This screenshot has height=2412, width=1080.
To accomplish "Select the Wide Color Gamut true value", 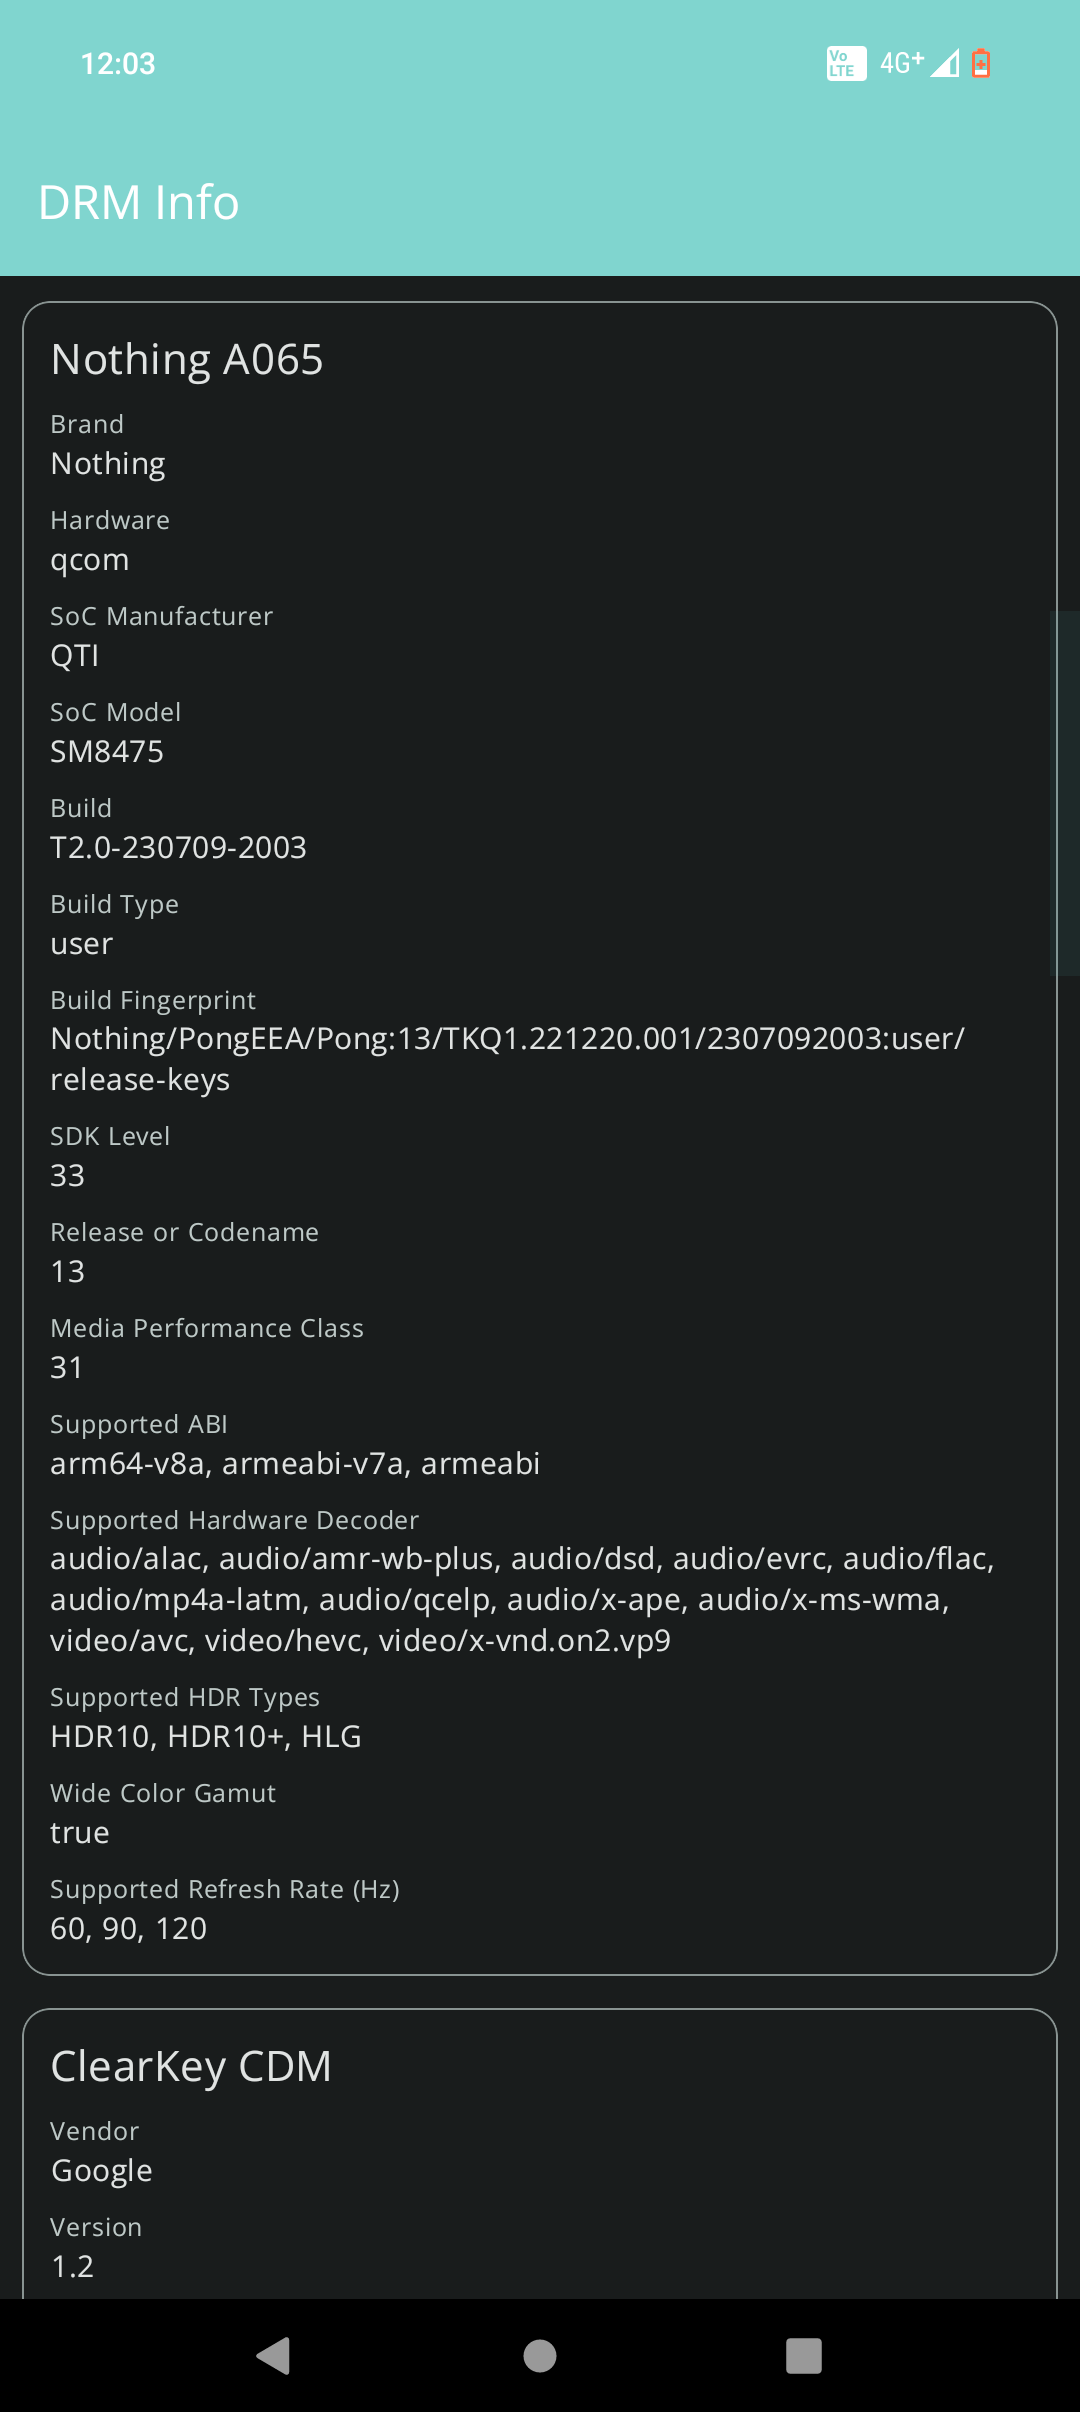I will click(x=80, y=1831).
